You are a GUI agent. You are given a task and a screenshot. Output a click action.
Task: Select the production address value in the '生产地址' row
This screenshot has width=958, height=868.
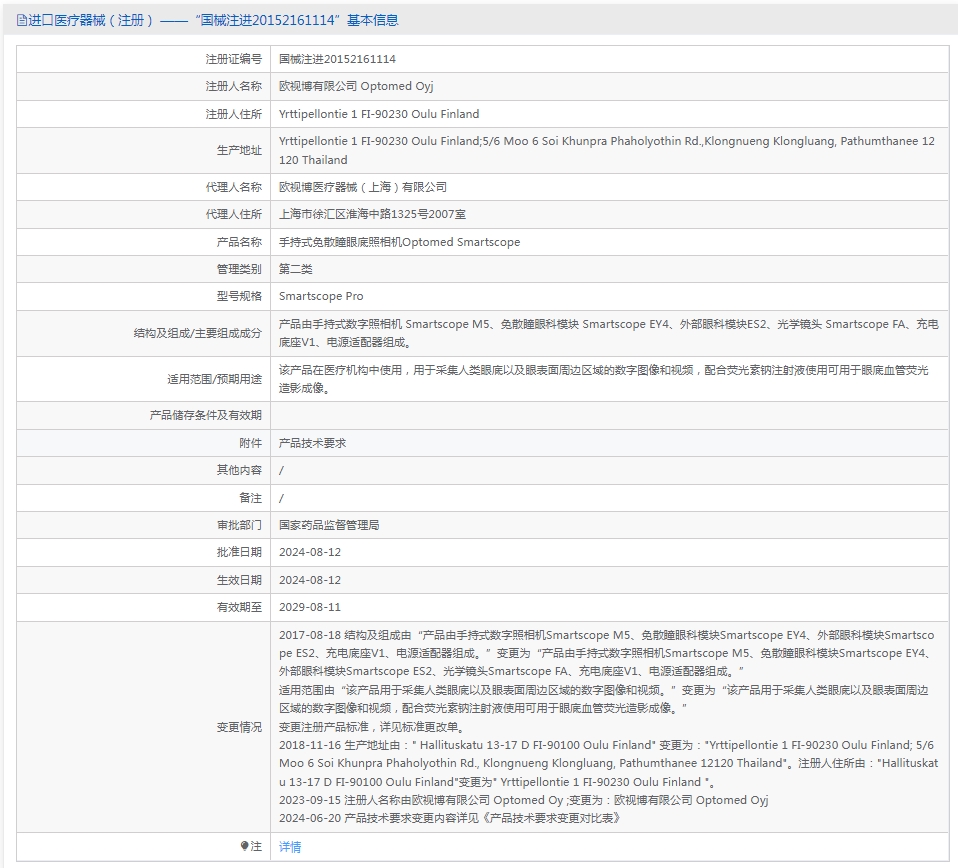coord(607,150)
